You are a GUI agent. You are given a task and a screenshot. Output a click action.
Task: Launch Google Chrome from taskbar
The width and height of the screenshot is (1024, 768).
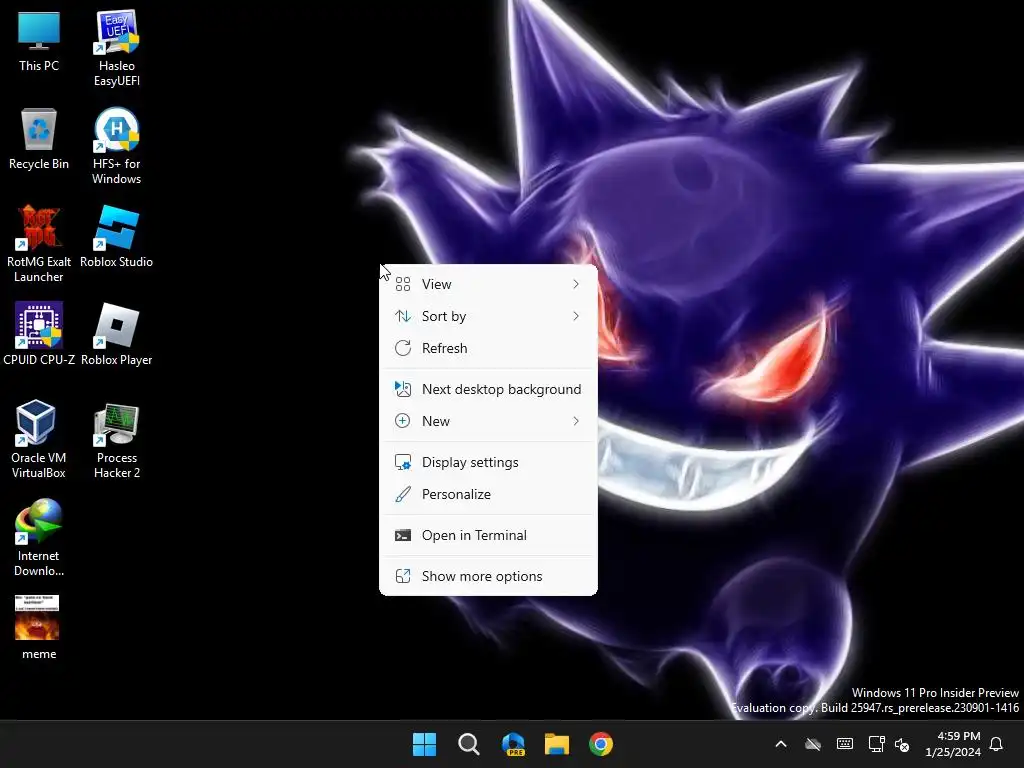(x=601, y=744)
